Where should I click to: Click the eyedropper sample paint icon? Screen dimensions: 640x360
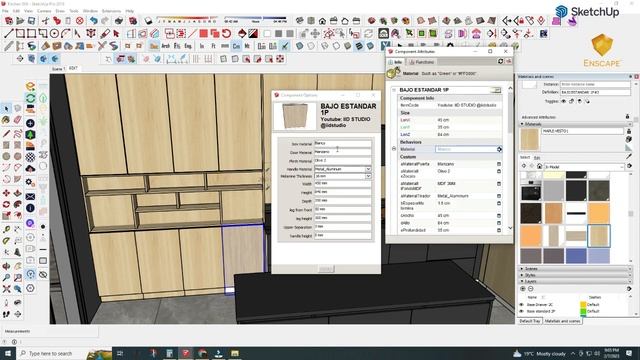coord(629,156)
